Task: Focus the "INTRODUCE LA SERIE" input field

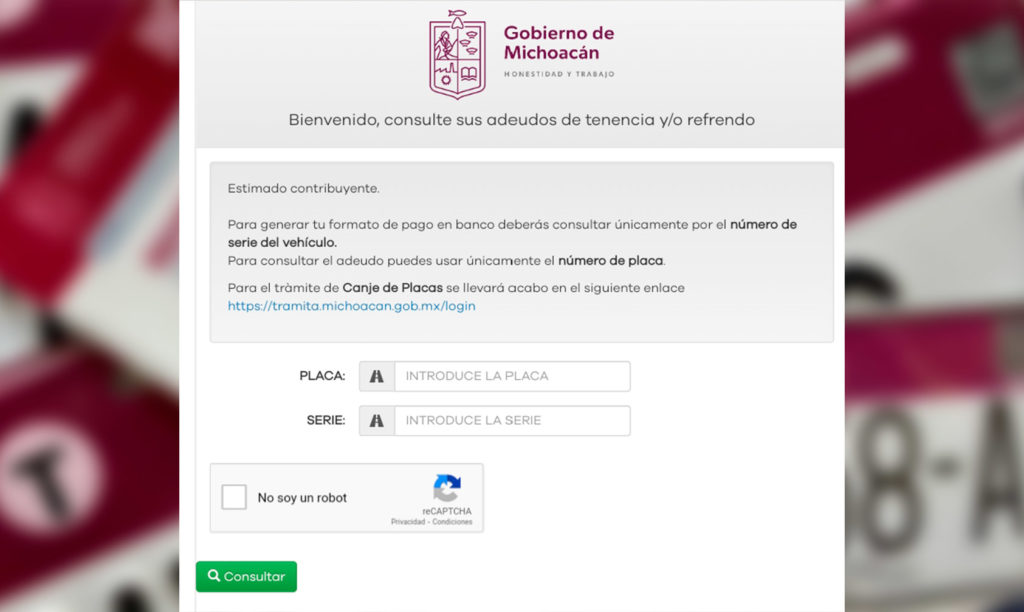Action: (x=512, y=421)
